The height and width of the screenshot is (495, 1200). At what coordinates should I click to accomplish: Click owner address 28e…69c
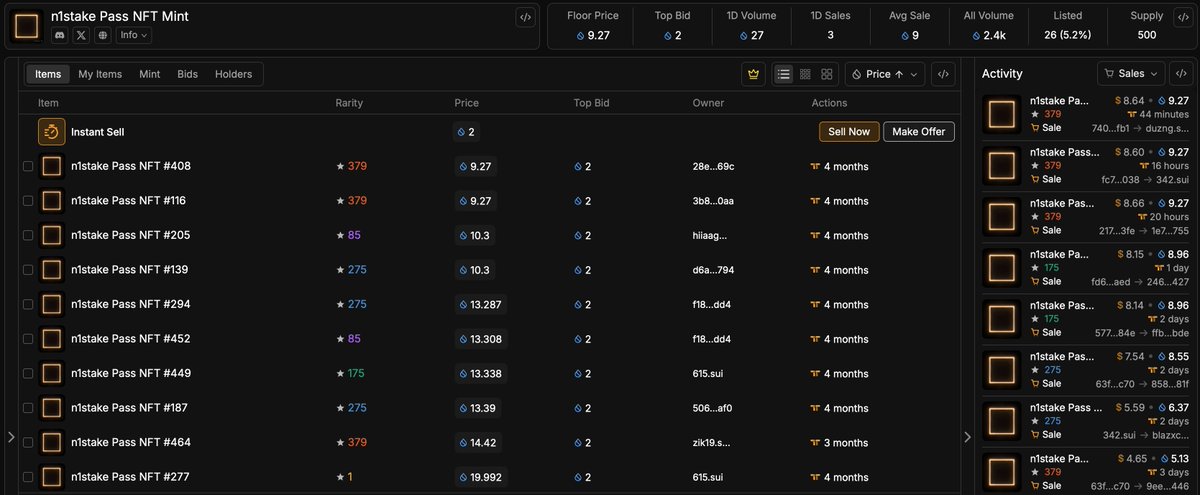tap(713, 166)
